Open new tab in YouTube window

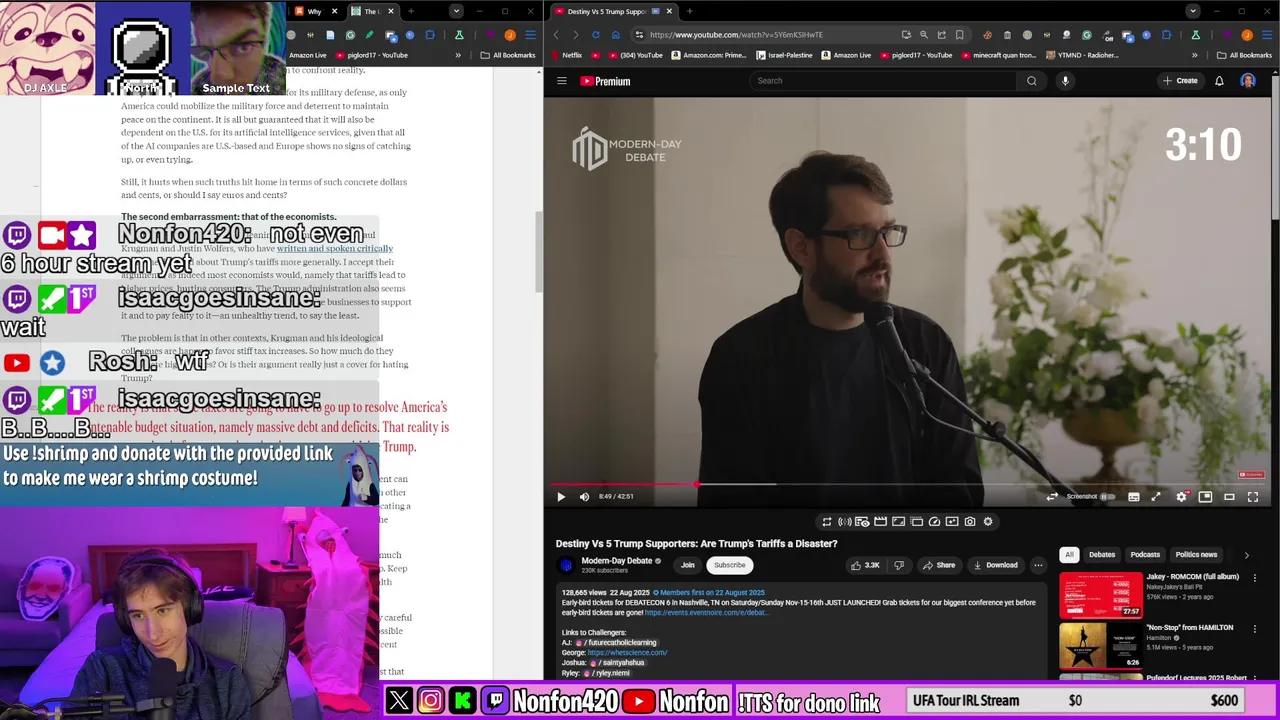point(690,11)
